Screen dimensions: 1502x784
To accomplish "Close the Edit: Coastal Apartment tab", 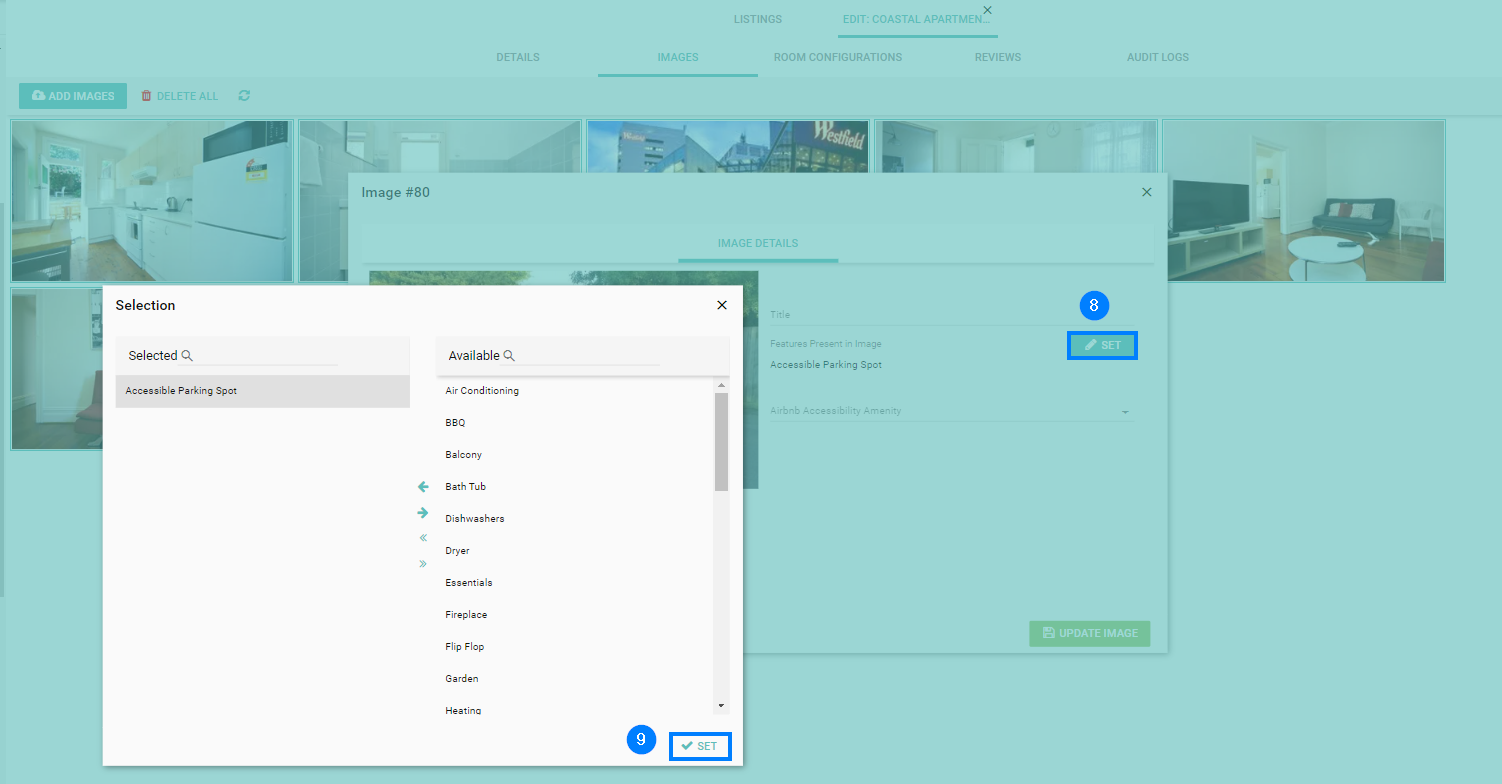I will (987, 10).
